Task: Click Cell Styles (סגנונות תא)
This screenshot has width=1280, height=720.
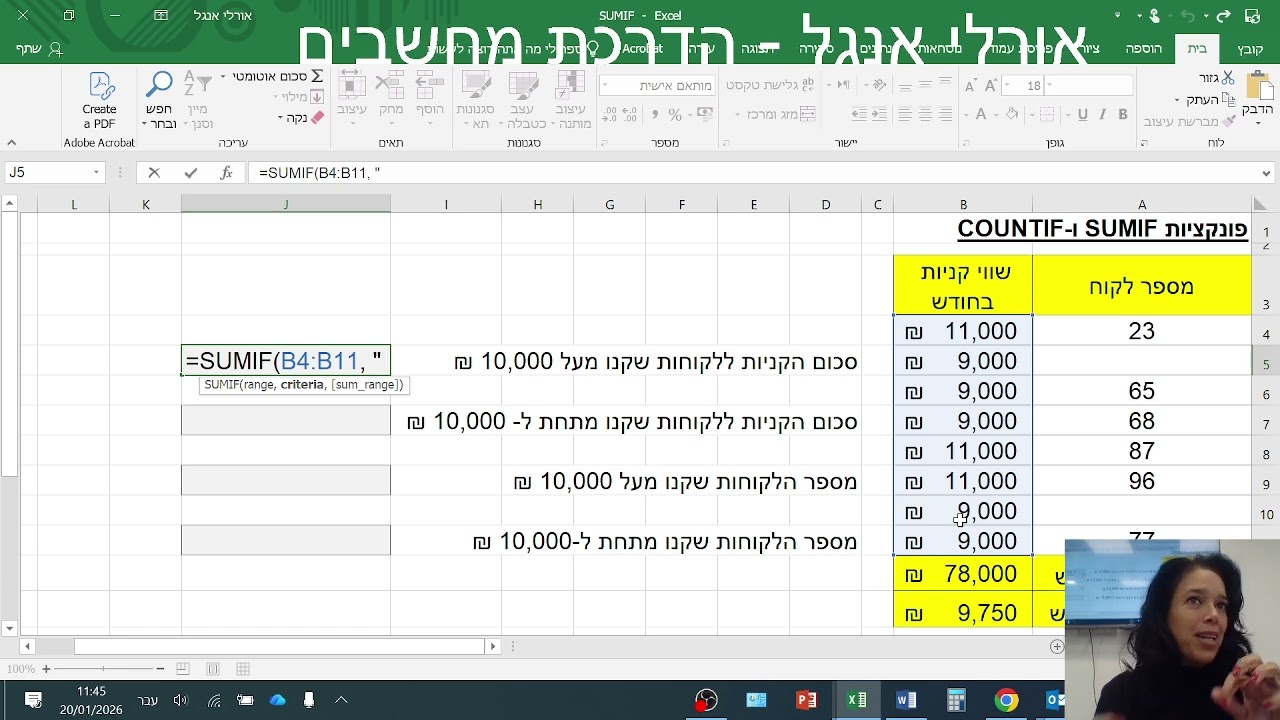Action: [x=476, y=100]
